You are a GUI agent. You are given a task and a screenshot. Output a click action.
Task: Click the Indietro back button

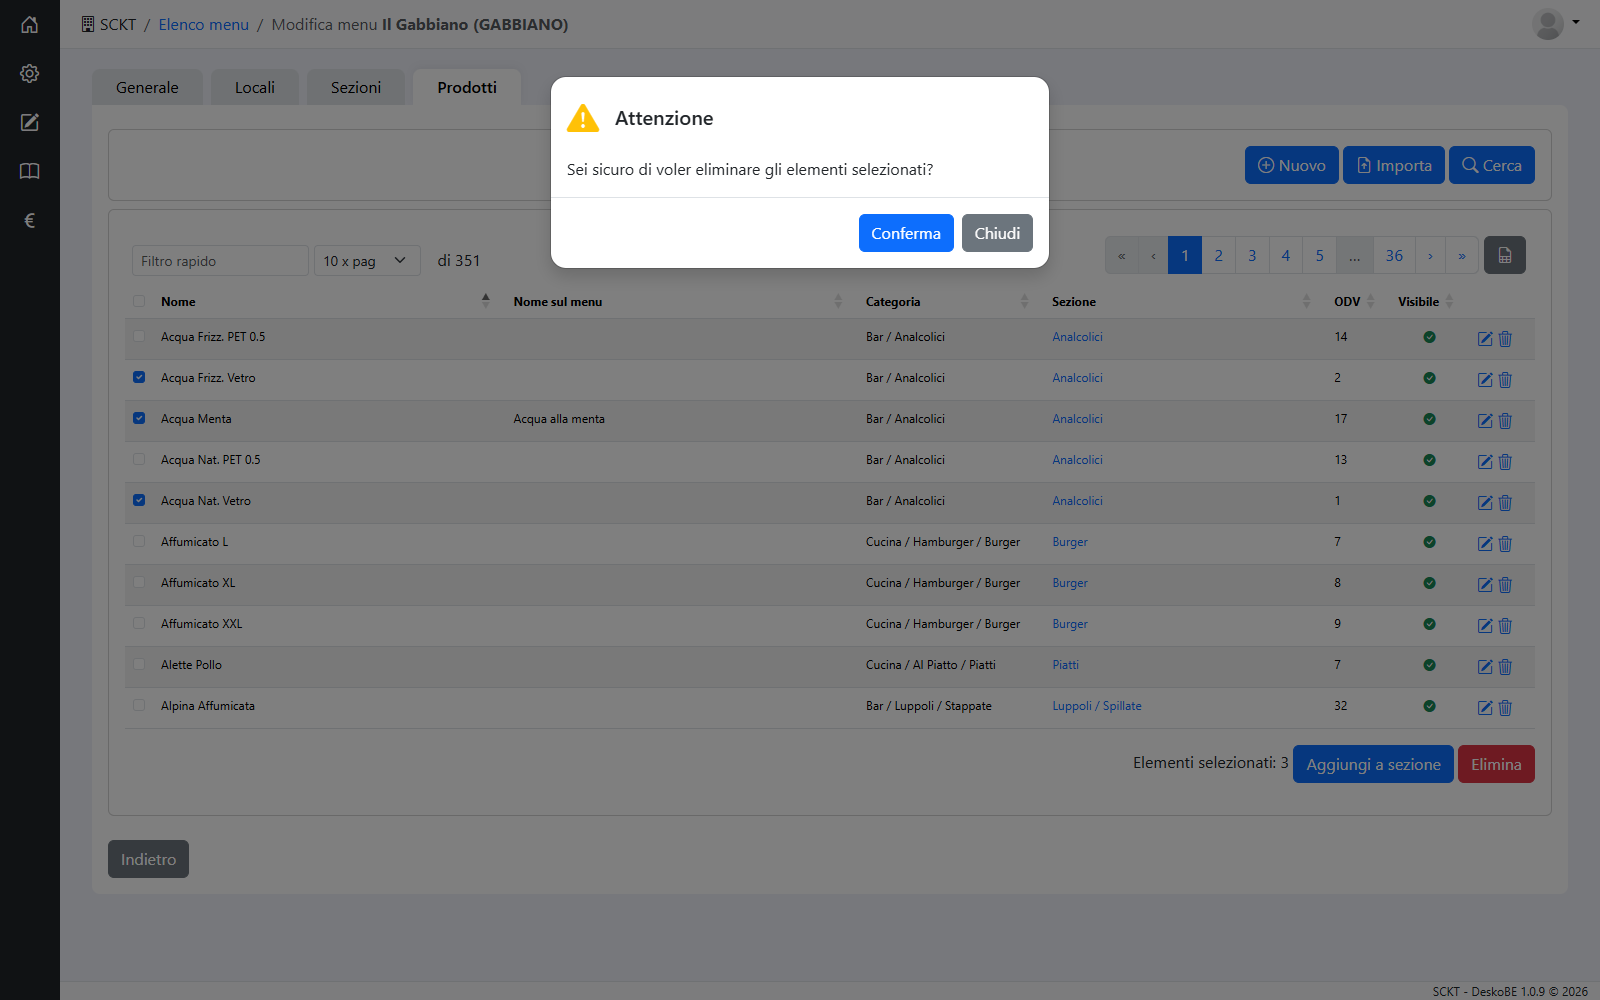pyautogui.click(x=148, y=859)
